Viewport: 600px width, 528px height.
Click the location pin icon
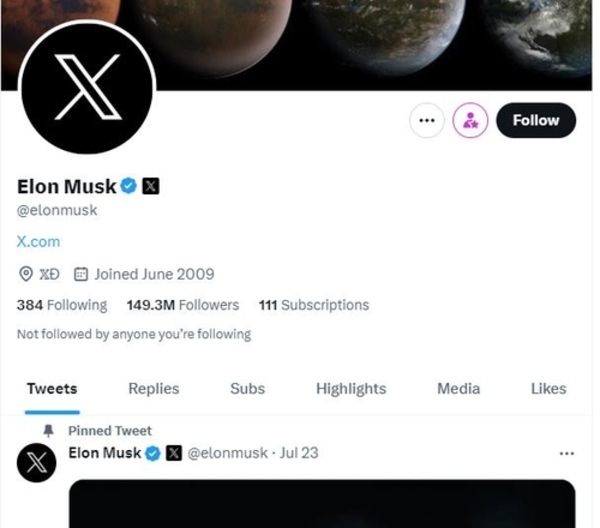click(26, 274)
